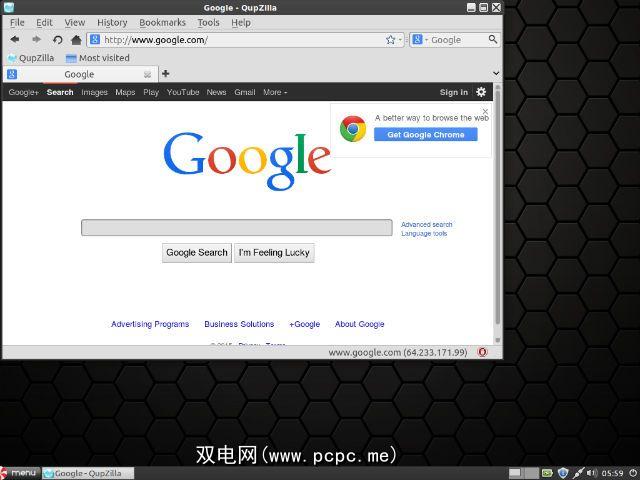The image size is (640, 480).
Task: Switch to first workspace in pager
Action: (x=515, y=473)
